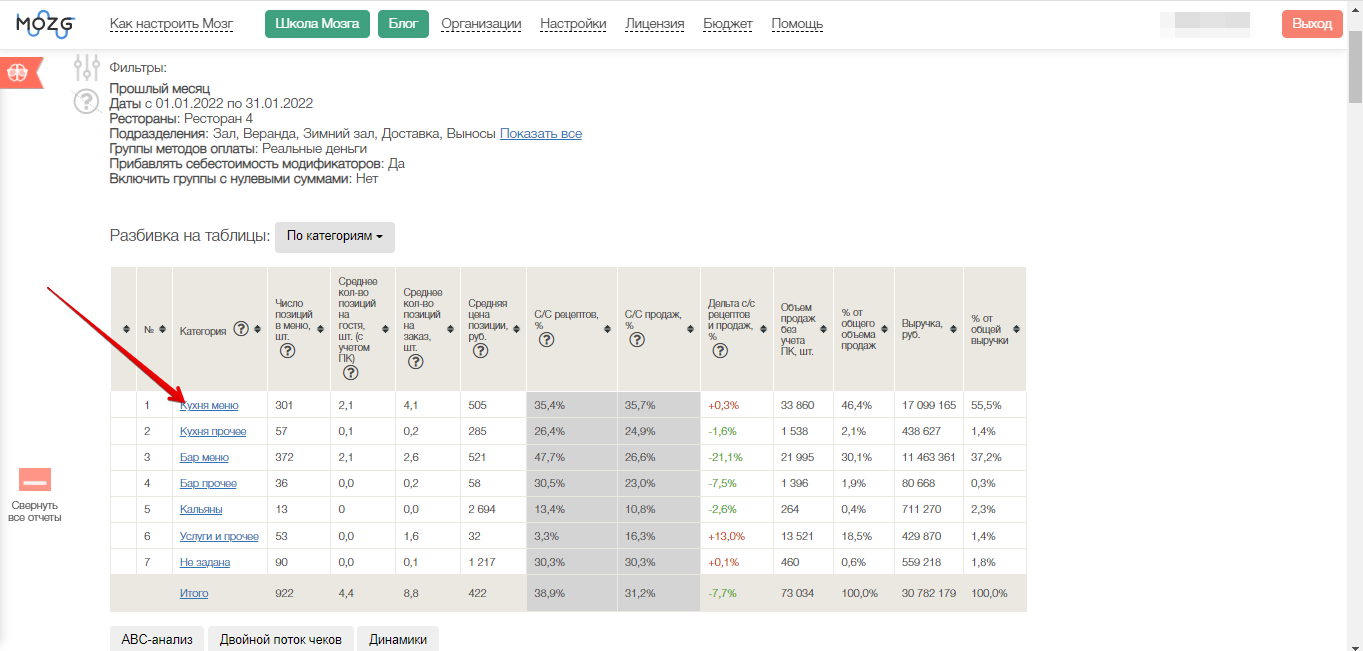Screen dimensions: 1363x651
Task: Sort by Число позиций в меню arrows
Action: pyautogui.click(x=320, y=329)
